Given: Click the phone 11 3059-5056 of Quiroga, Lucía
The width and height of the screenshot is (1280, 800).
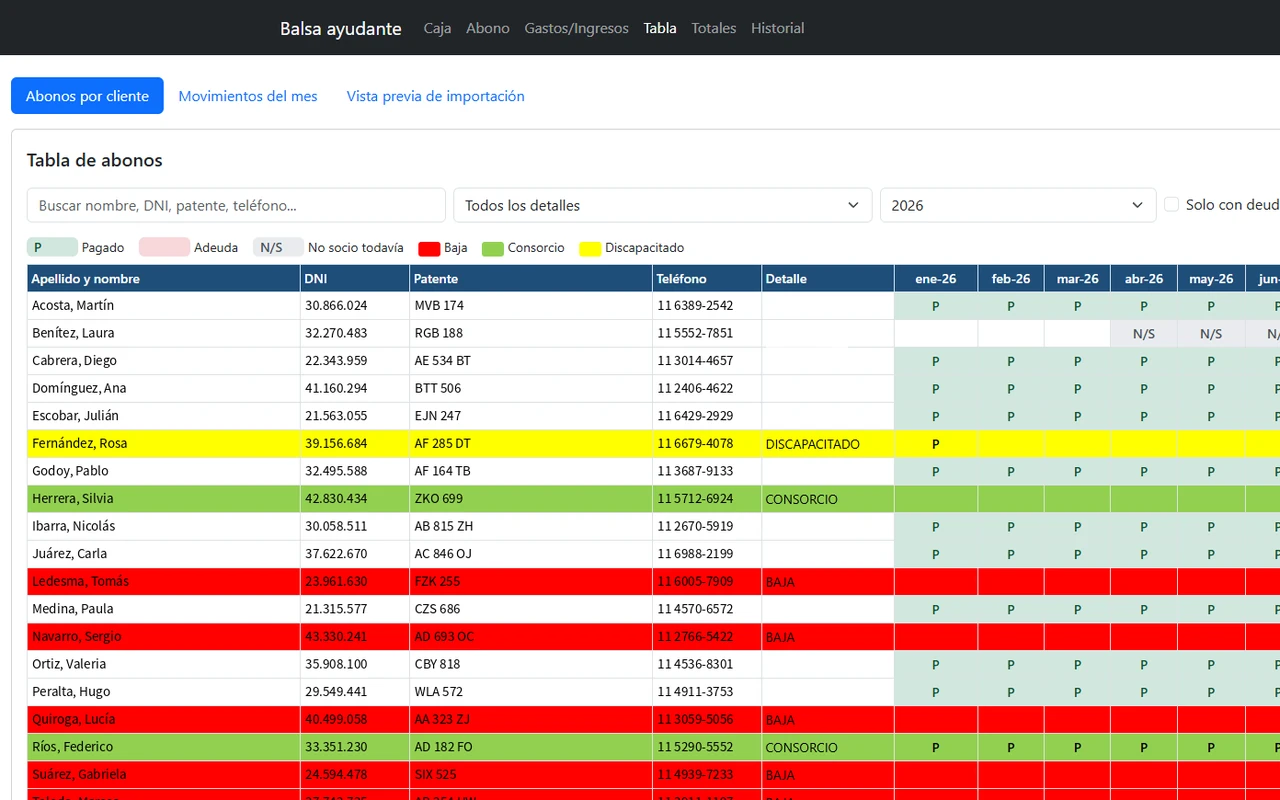Looking at the screenshot, I should point(707,720).
